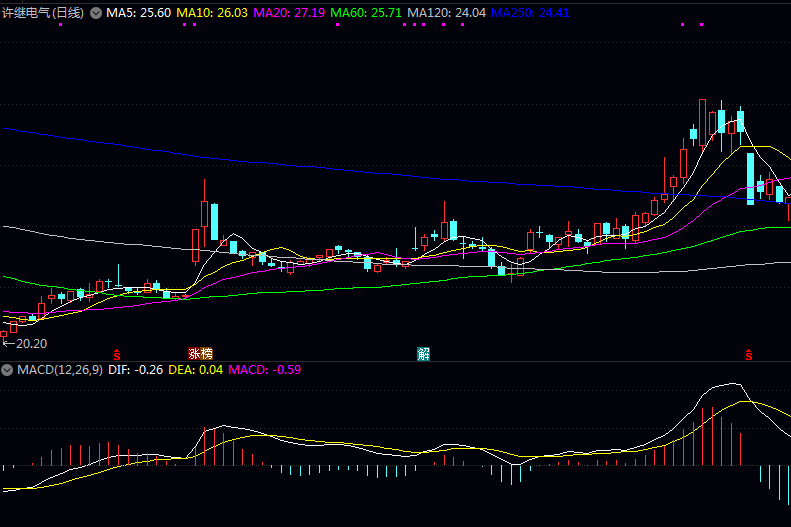The width and height of the screenshot is (791, 527).
Task: Click the 20.20 low price label
Action: (x=31, y=344)
